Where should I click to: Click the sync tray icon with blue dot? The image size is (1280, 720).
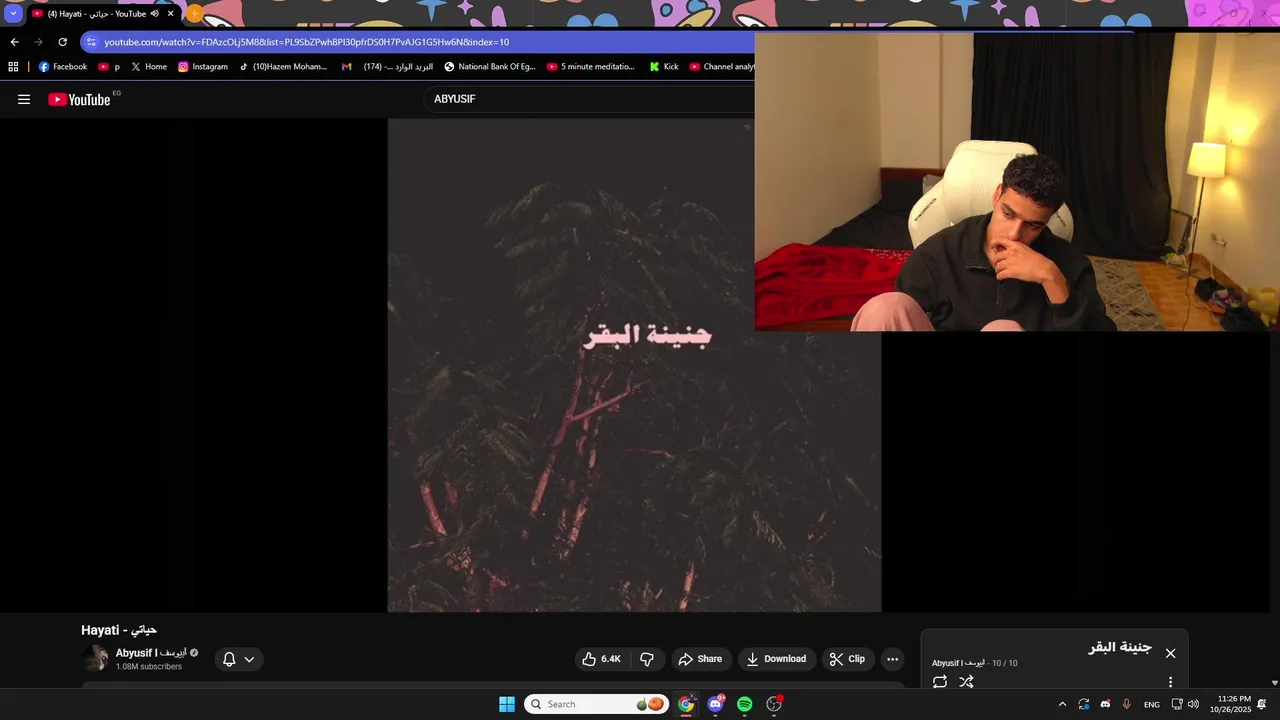[x=1084, y=704]
